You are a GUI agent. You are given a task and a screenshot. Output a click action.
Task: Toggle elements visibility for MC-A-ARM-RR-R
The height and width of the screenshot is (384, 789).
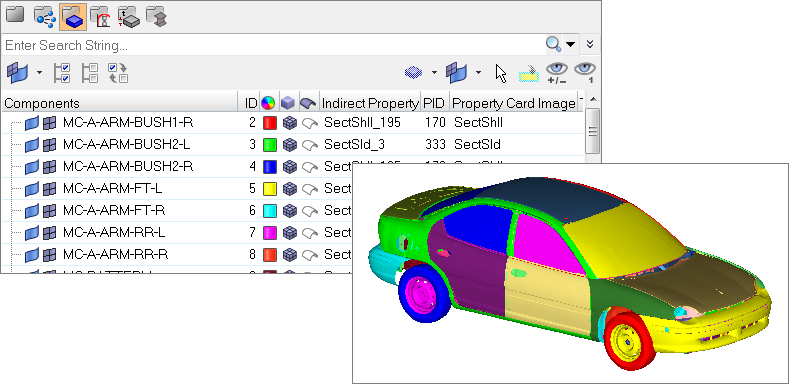tap(49, 255)
